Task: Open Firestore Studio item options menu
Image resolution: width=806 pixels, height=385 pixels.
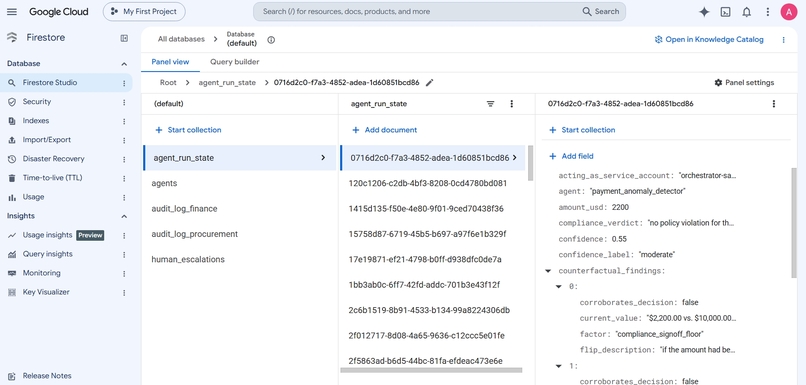Action: [124, 83]
